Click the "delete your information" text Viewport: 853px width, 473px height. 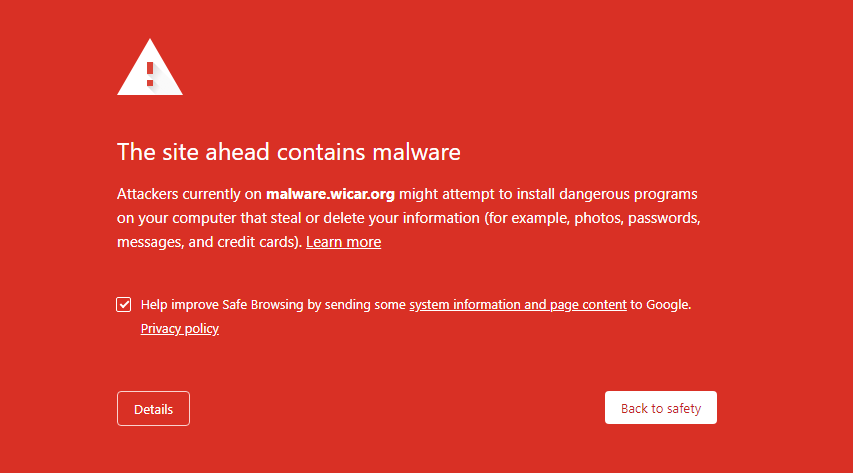point(401,218)
